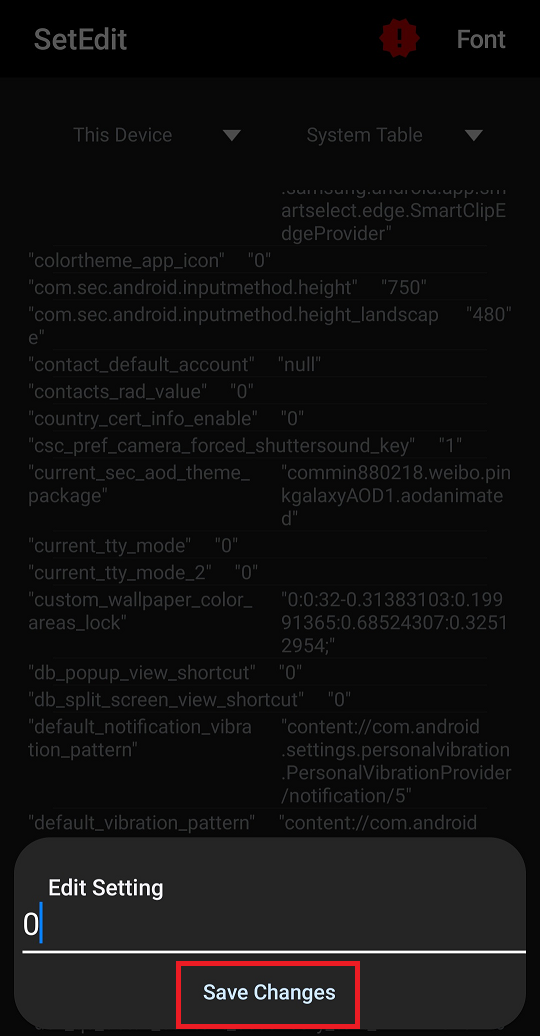Open com.sec.android.inputmethod.height setting

point(256,287)
